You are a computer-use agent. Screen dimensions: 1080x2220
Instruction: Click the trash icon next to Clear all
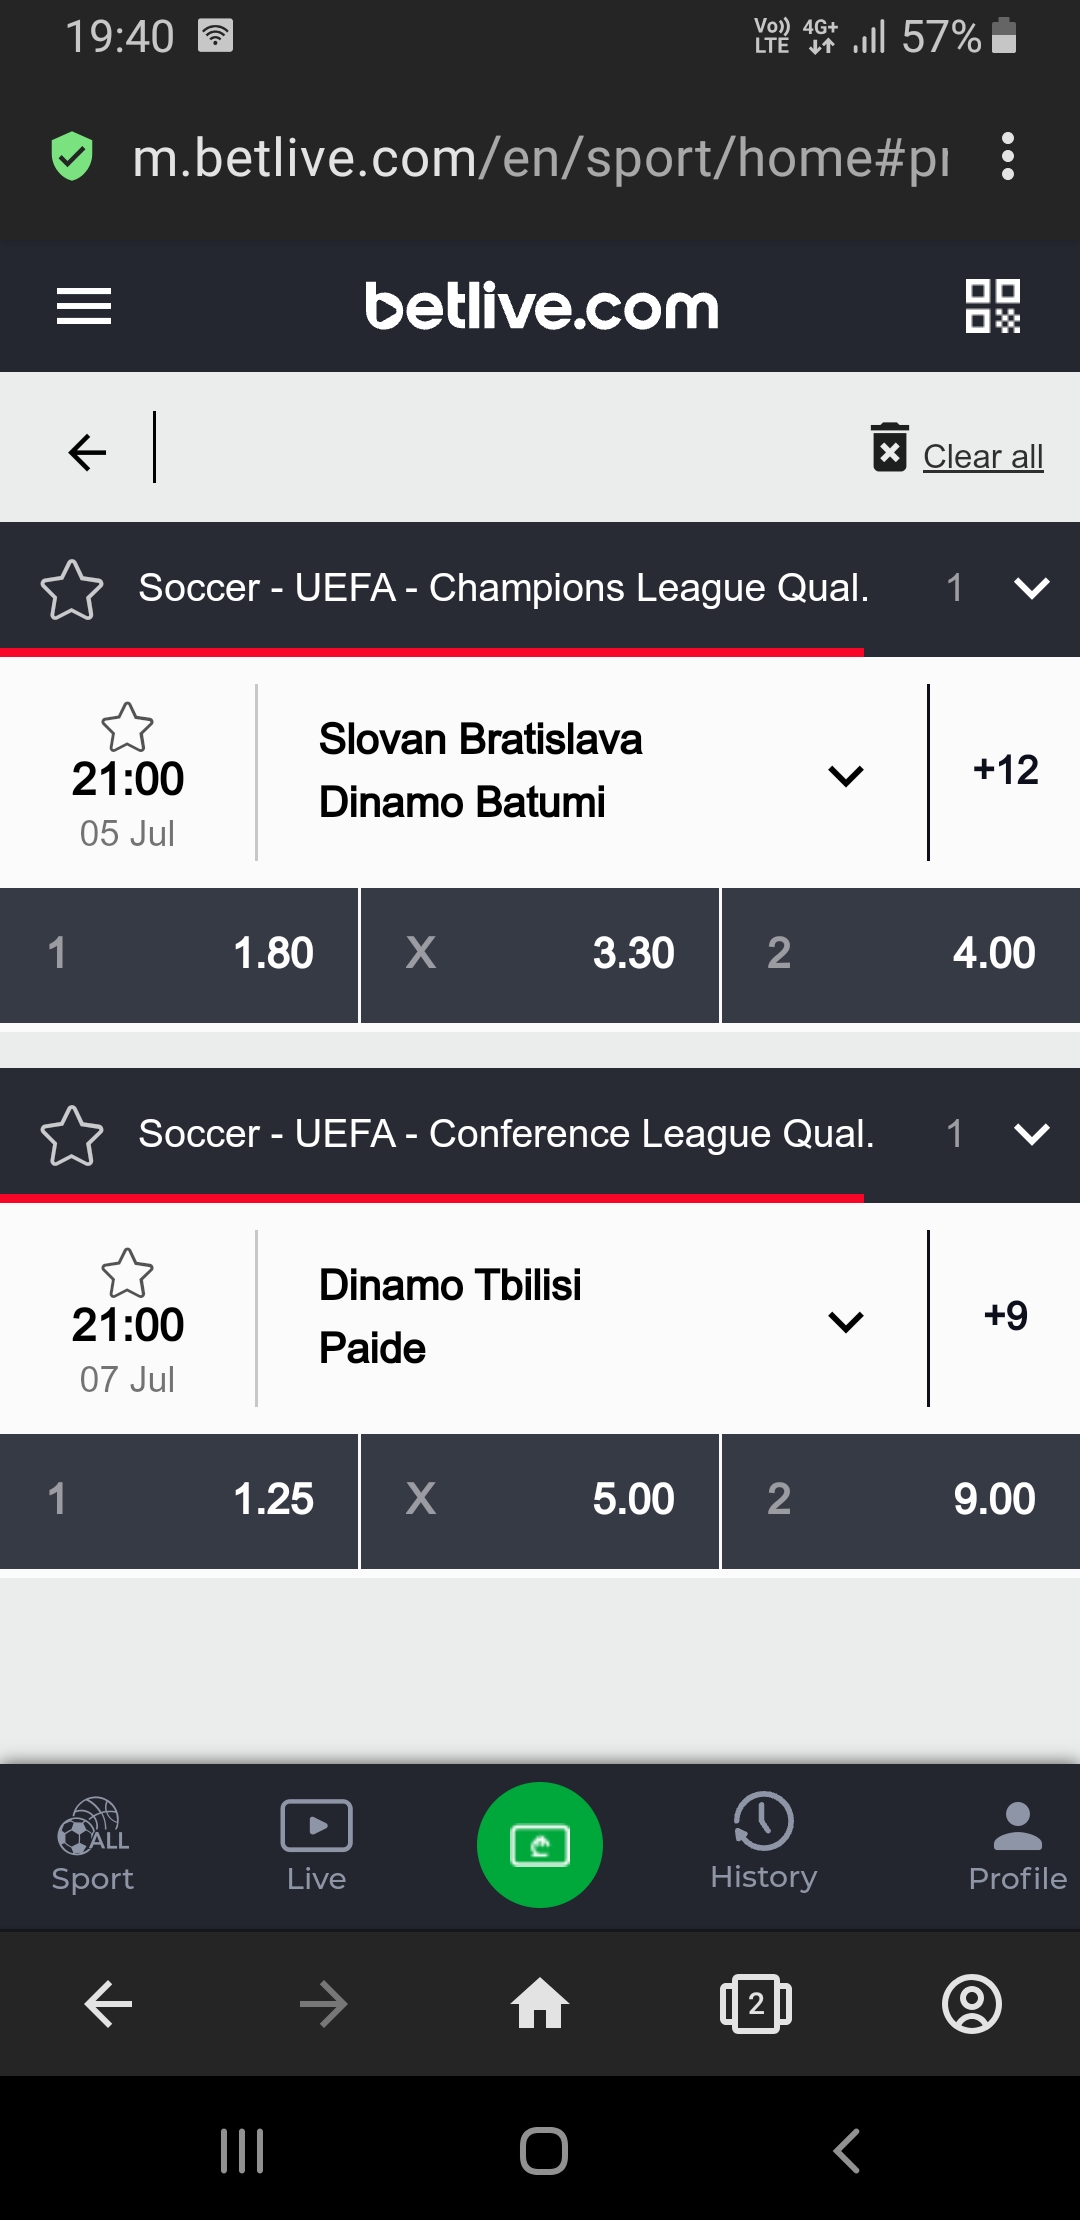[889, 448]
